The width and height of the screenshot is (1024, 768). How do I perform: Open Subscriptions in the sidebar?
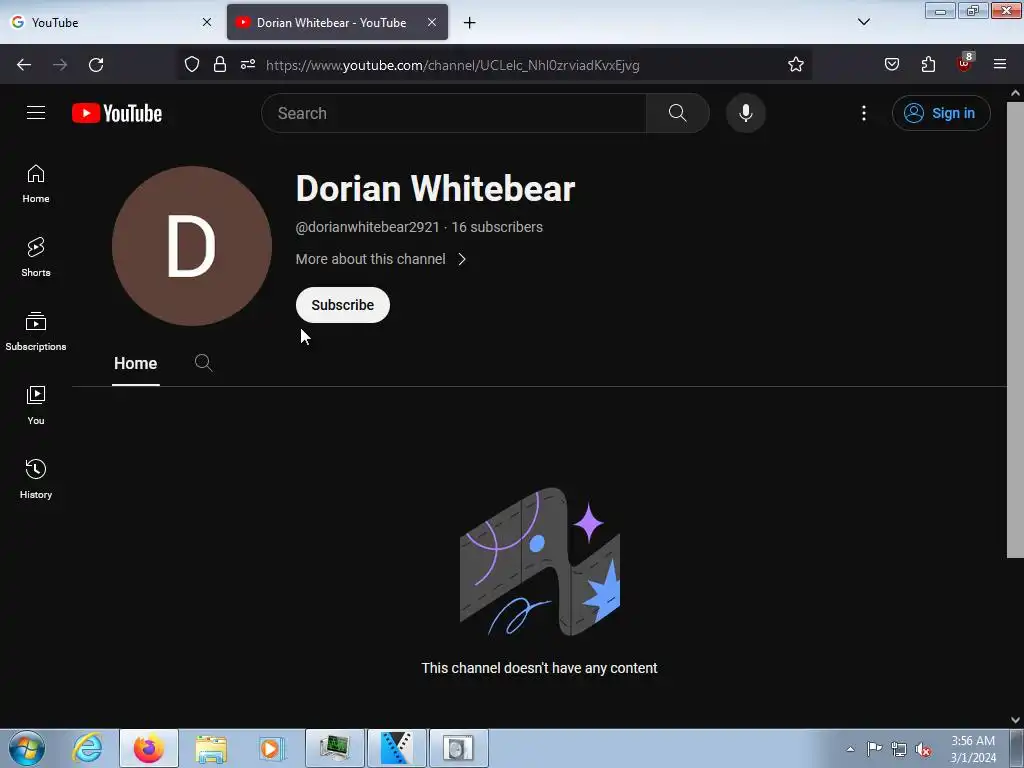click(x=36, y=331)
